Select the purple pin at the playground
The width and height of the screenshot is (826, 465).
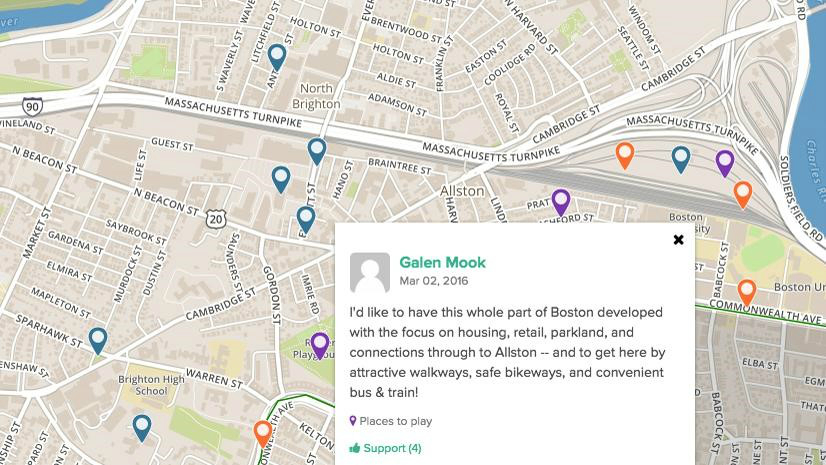[x=320, y=345]
